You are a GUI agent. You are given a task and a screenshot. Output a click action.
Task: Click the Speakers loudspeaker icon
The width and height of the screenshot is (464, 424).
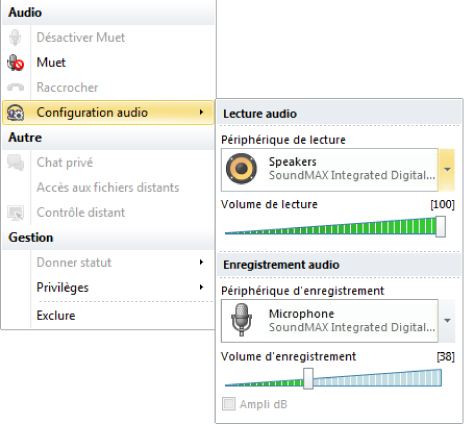241,169
